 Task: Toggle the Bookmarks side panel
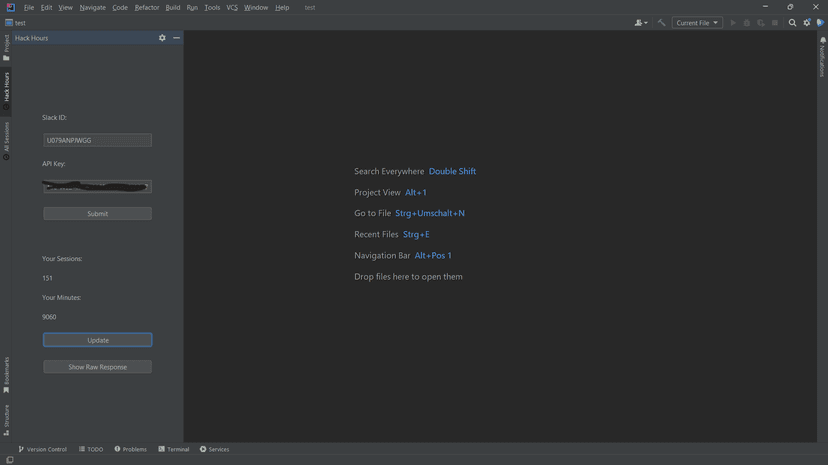pos(6,374)
